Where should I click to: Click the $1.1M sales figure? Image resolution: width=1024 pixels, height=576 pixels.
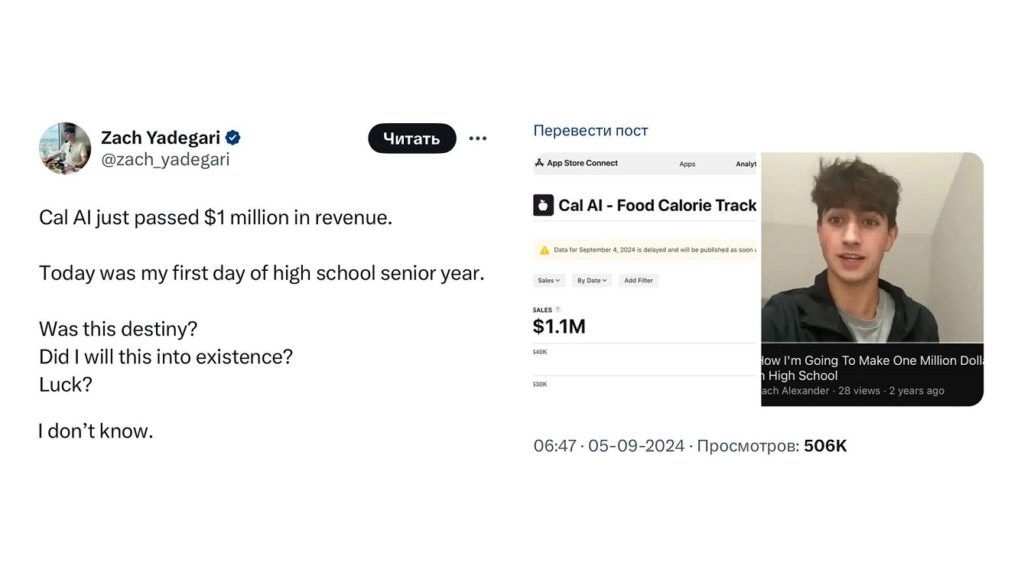(x=559, y=327)
